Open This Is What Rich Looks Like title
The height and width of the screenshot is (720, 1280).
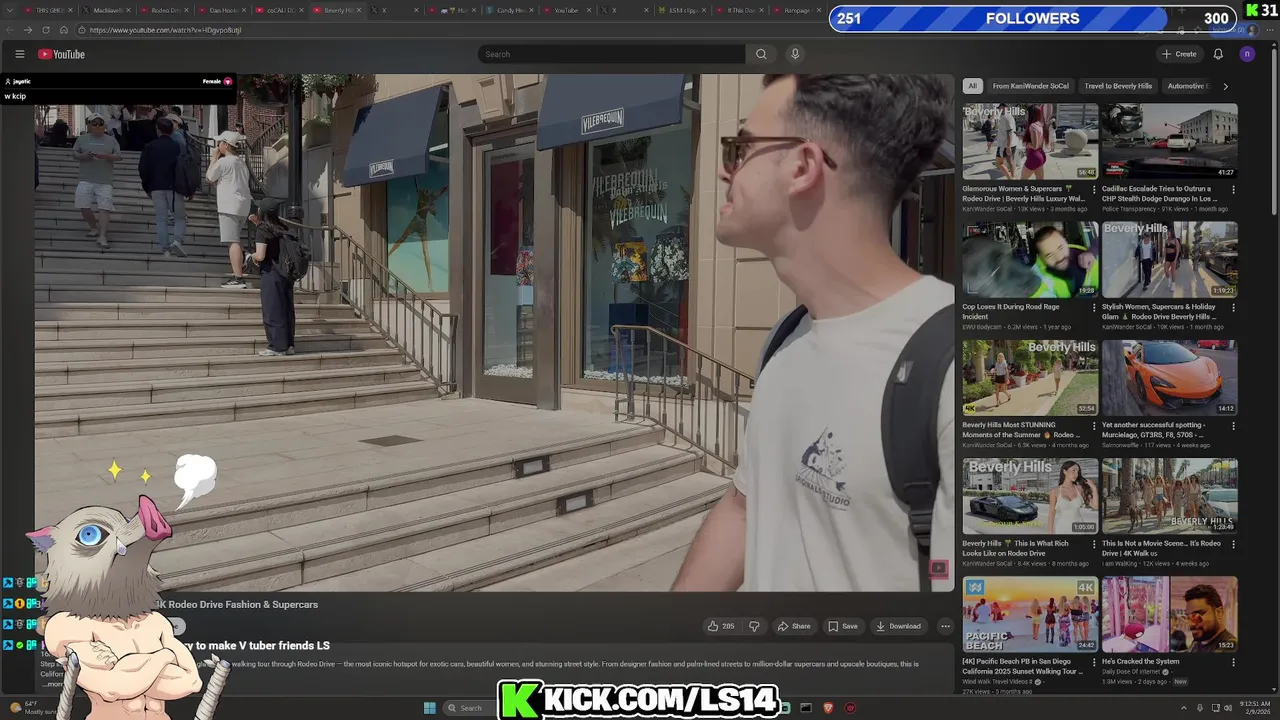click(x=1017, y=548)
